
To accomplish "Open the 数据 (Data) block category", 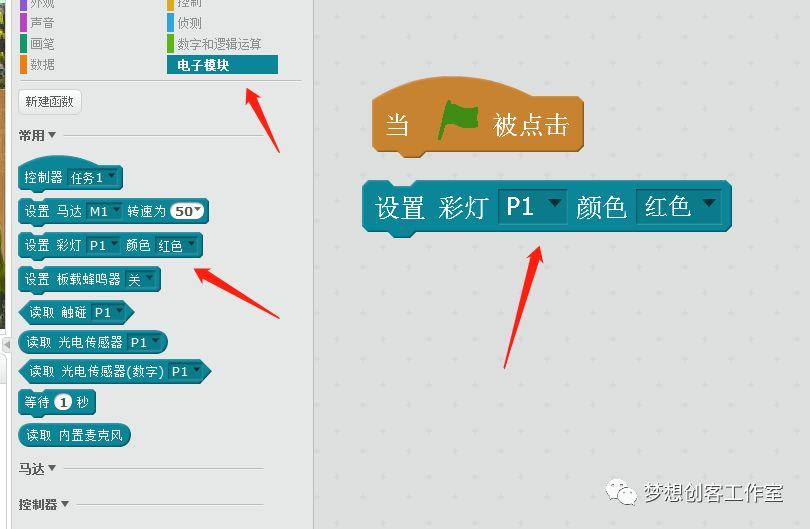I will (37, 65).
